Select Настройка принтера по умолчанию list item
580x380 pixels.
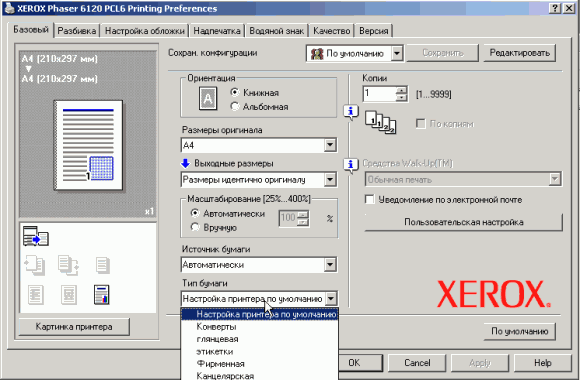point(260,314)
